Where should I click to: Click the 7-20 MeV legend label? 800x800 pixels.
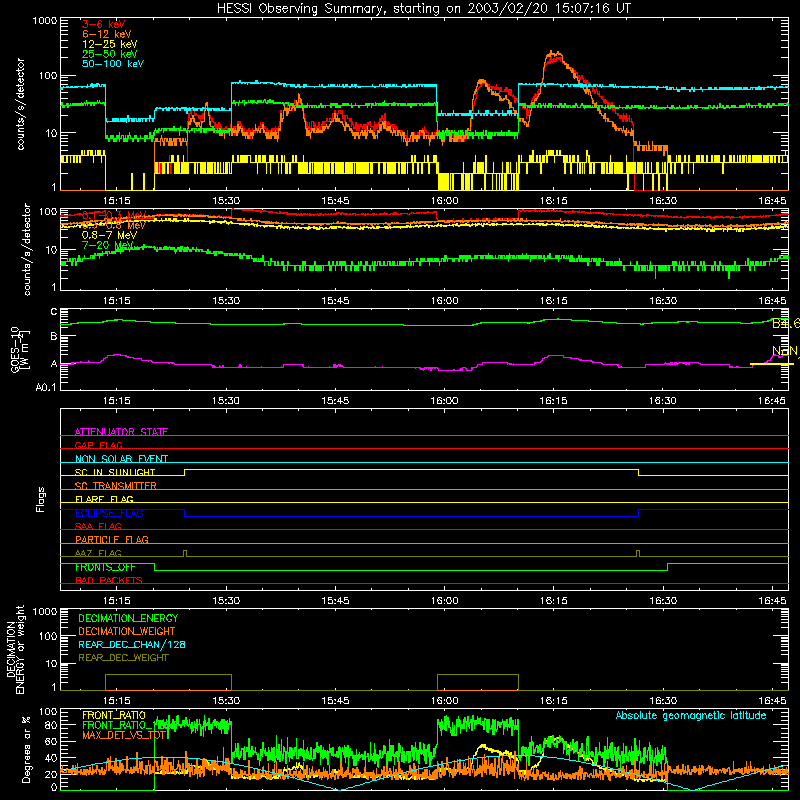pyautogui.click(x=107, y=245)
